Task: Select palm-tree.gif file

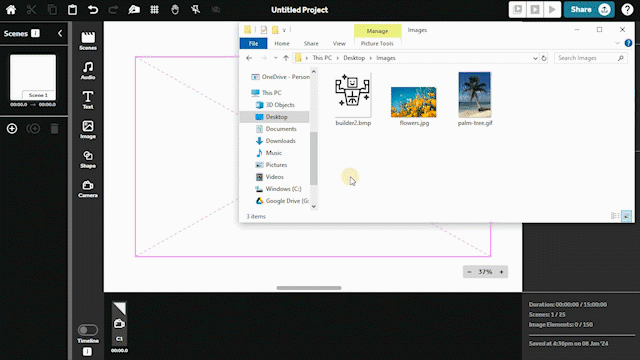Action: (475, 99)
